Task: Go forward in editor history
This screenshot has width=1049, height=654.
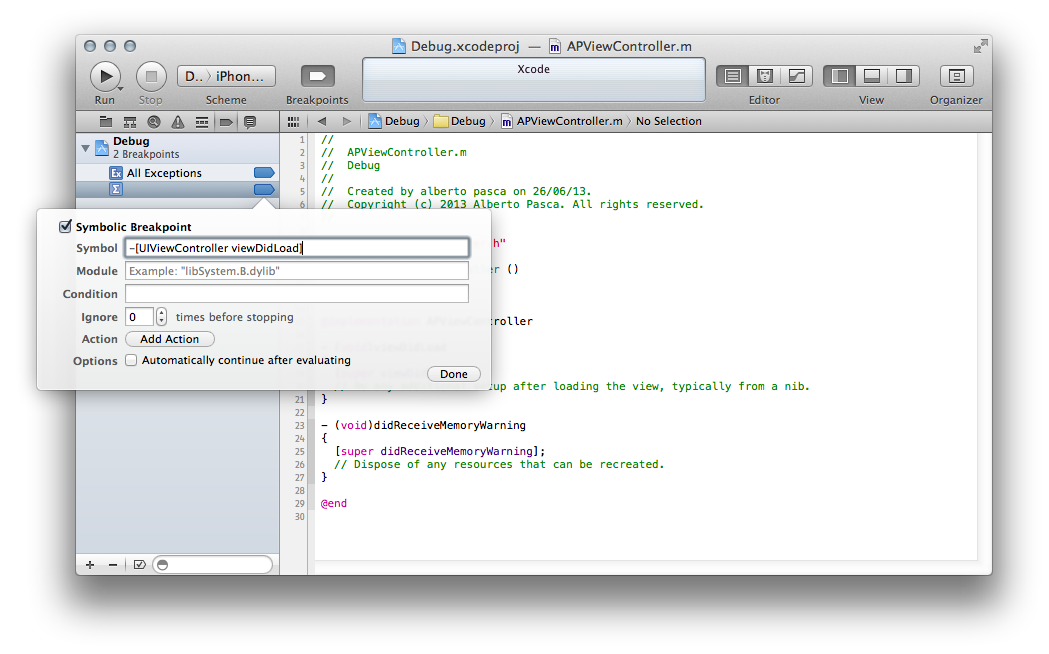Action: (x=347, y=121)
